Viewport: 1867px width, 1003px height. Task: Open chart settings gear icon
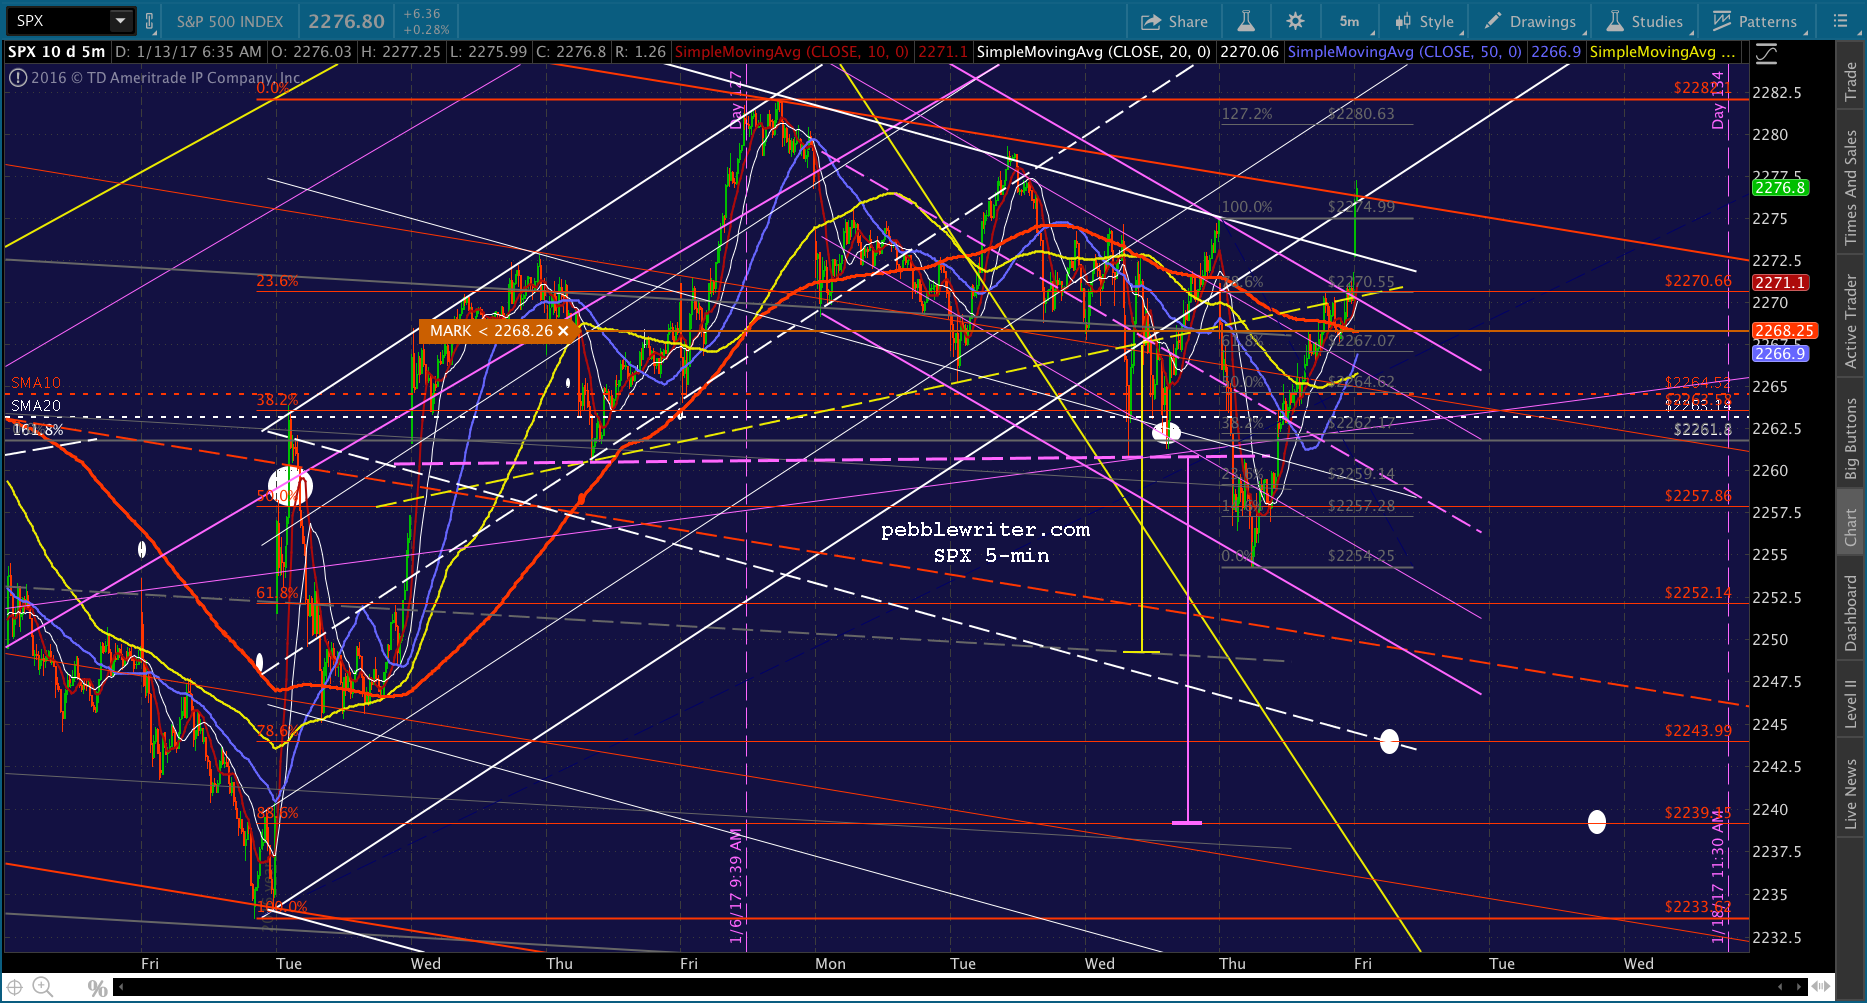pos(1295,21)
